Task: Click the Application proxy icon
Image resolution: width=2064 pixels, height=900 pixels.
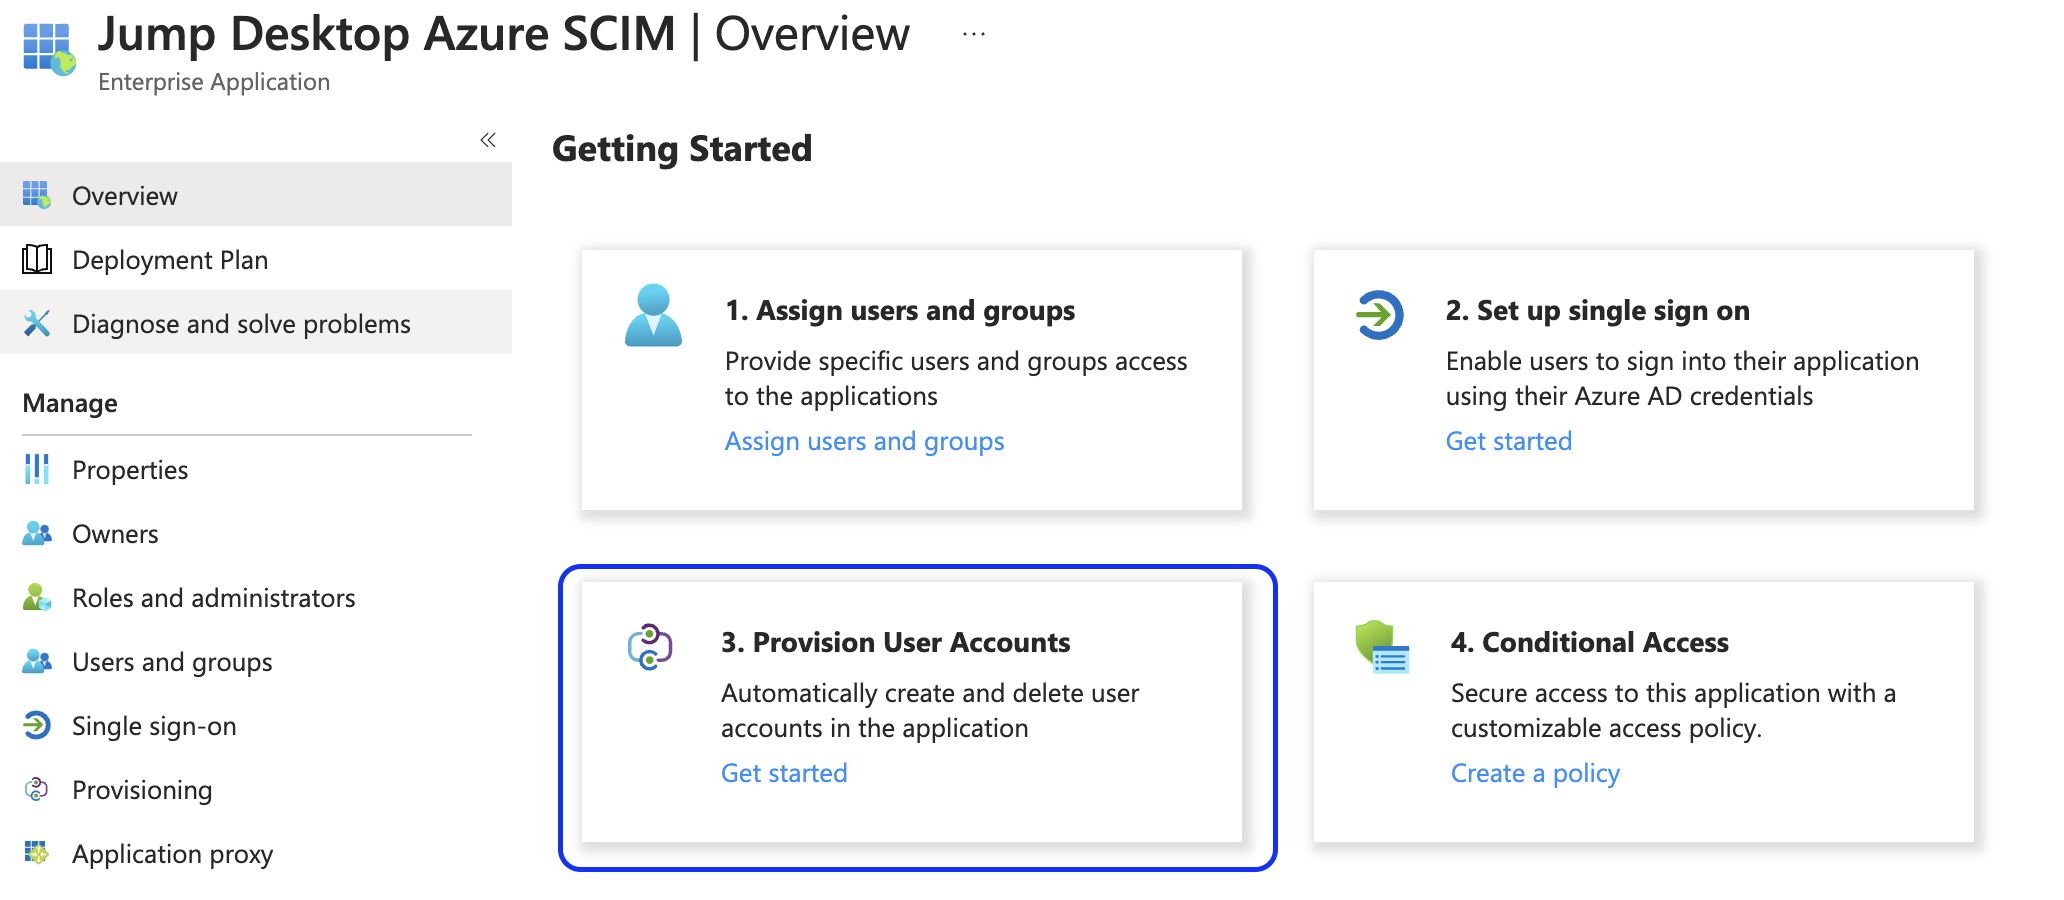Action: [37, 853]
